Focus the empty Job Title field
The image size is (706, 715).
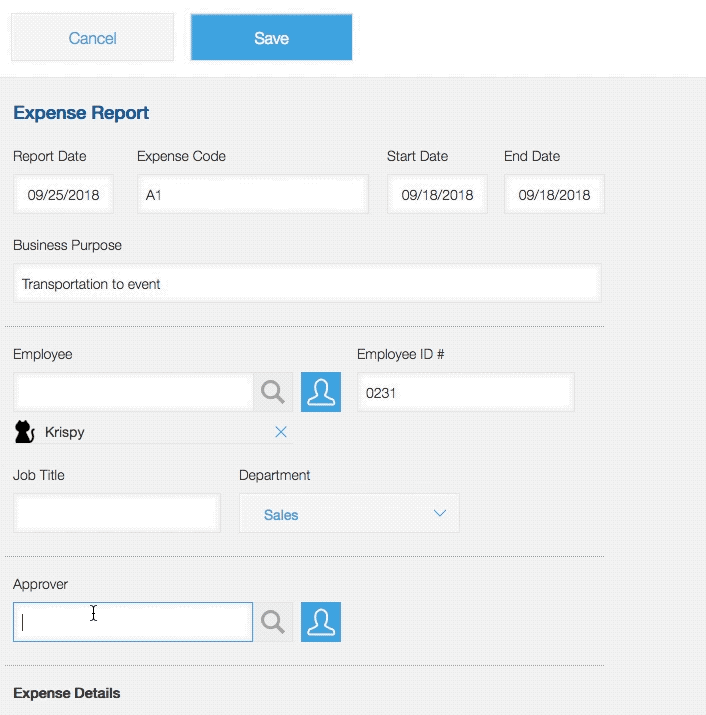[117, 514]
